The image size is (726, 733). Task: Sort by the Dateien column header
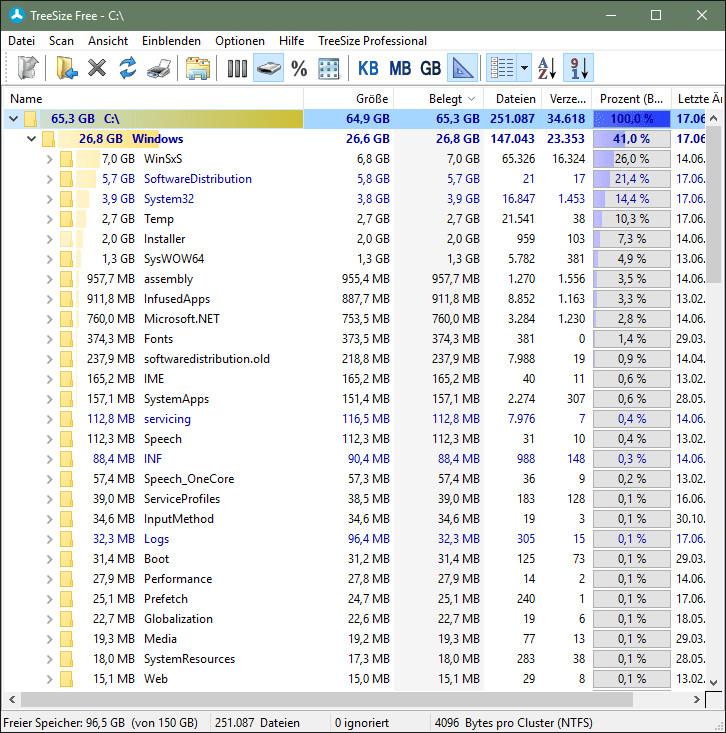[512, 99]
